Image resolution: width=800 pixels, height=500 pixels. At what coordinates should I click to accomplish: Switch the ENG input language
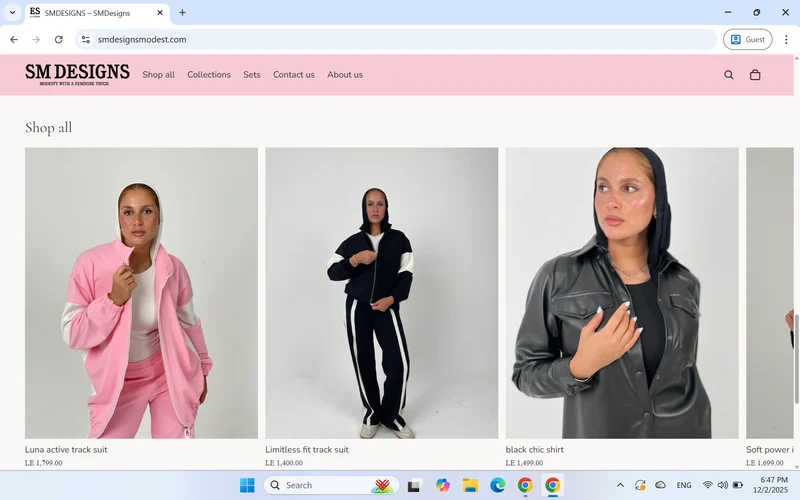point(684,485)
